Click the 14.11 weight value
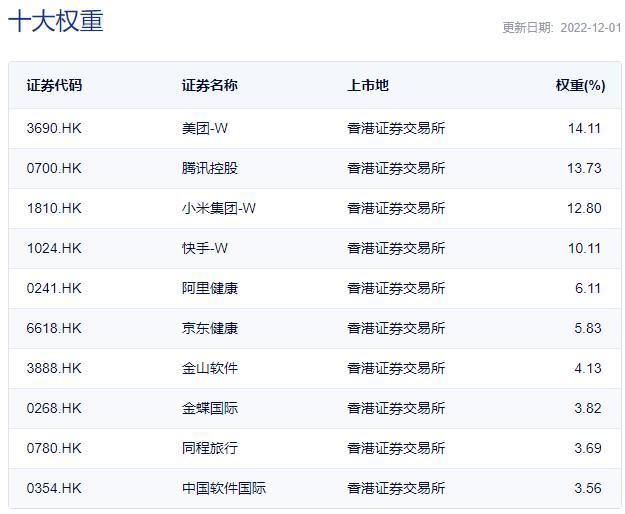 coord(584,128)
